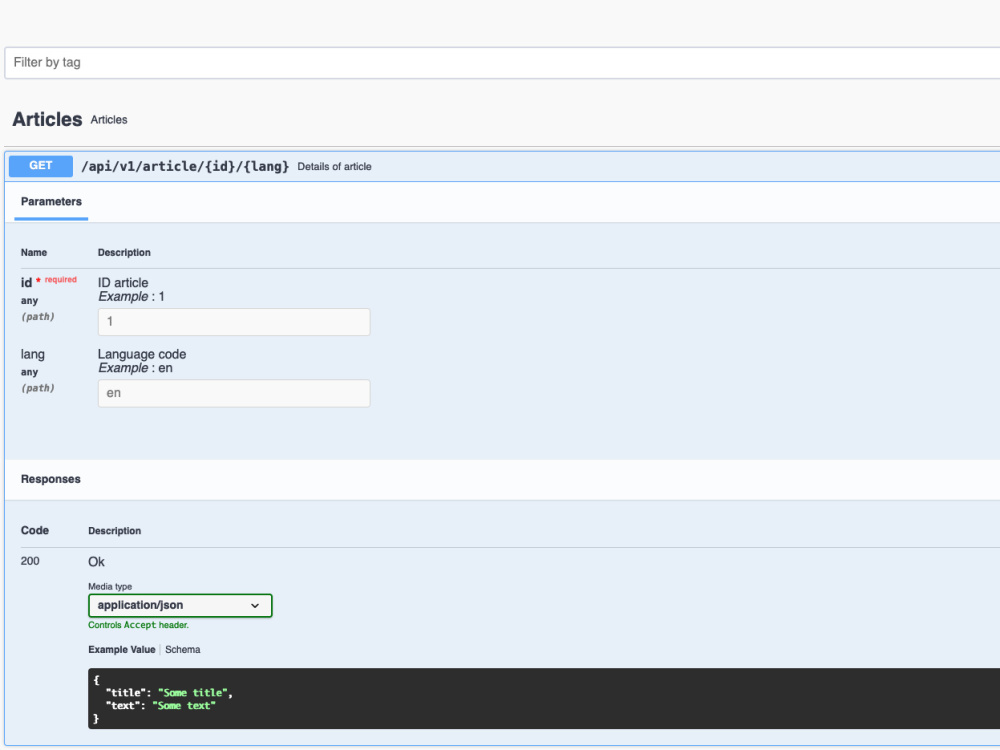Click the Media type label
Image resolution: width=1000 pixels, height=750 pixels.
[110, 587]
